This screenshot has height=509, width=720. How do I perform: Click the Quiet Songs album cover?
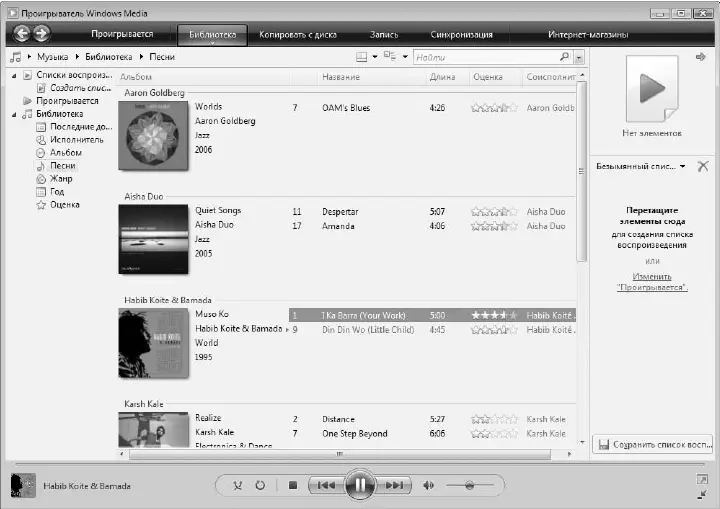153,239
